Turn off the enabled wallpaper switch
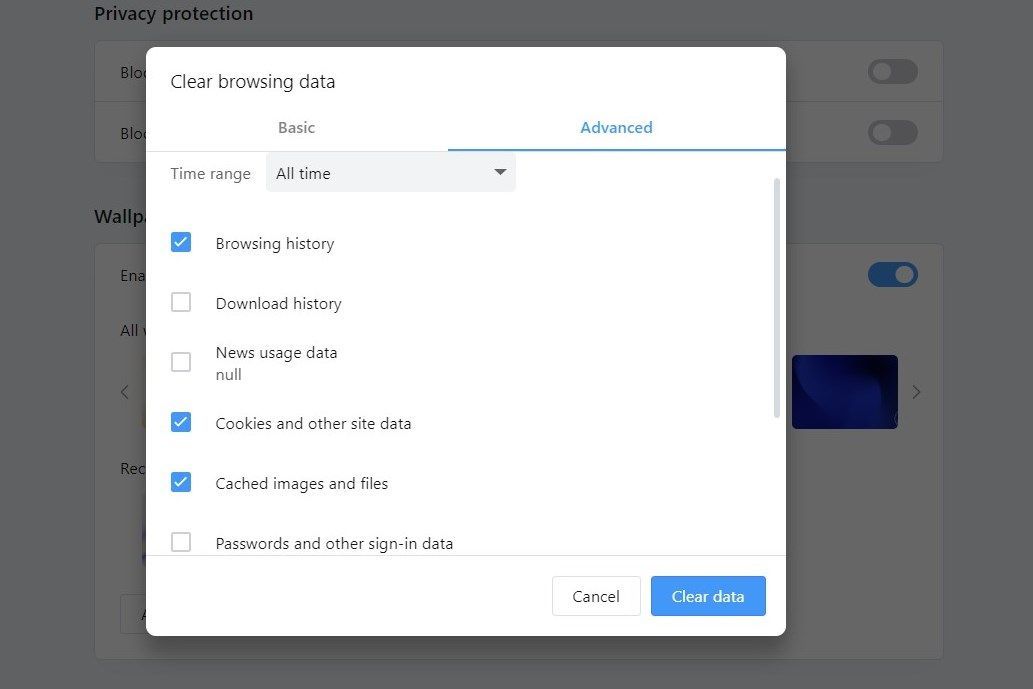 892,275
